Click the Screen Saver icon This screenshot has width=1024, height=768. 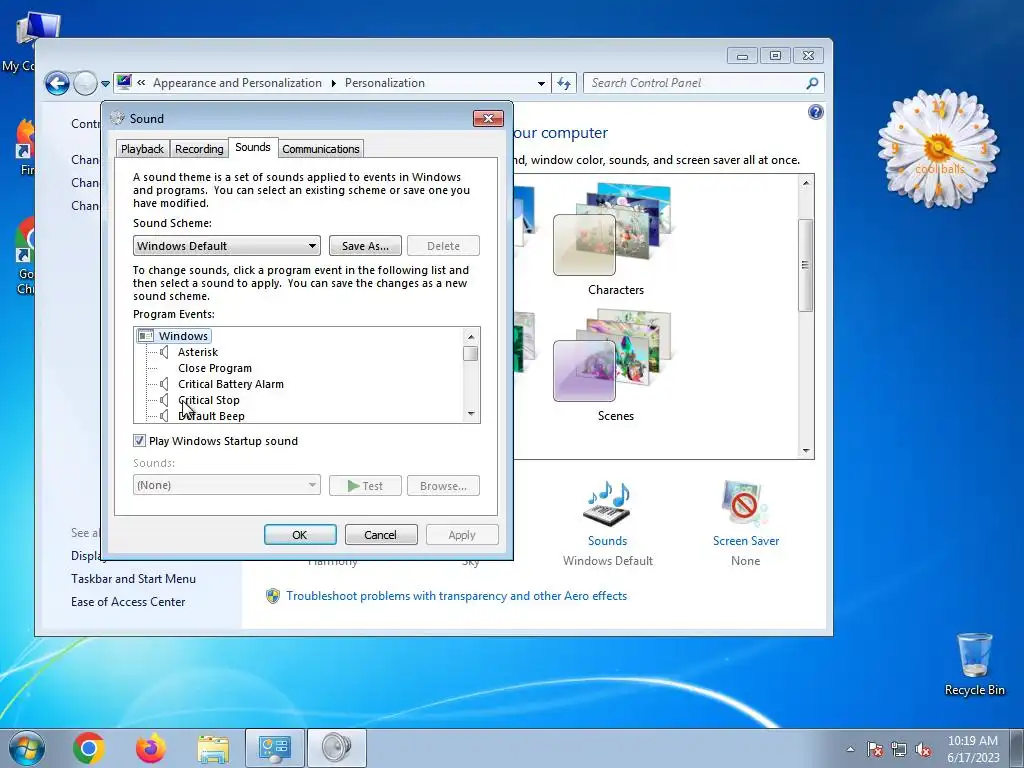pyautogui.click(x=745, y=504)
